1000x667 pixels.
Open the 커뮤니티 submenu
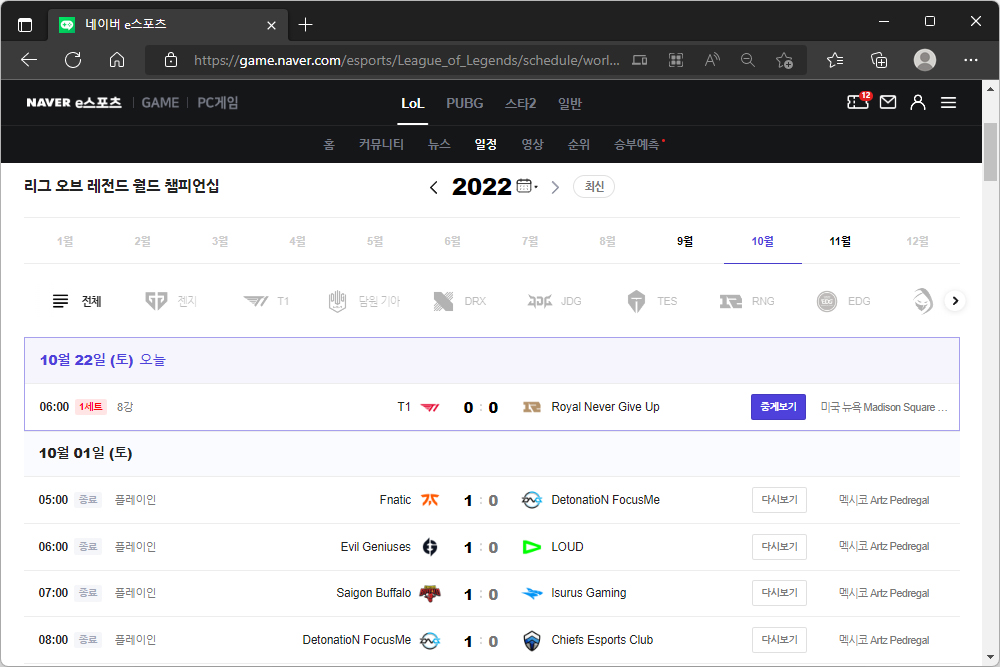coord(381,145)
